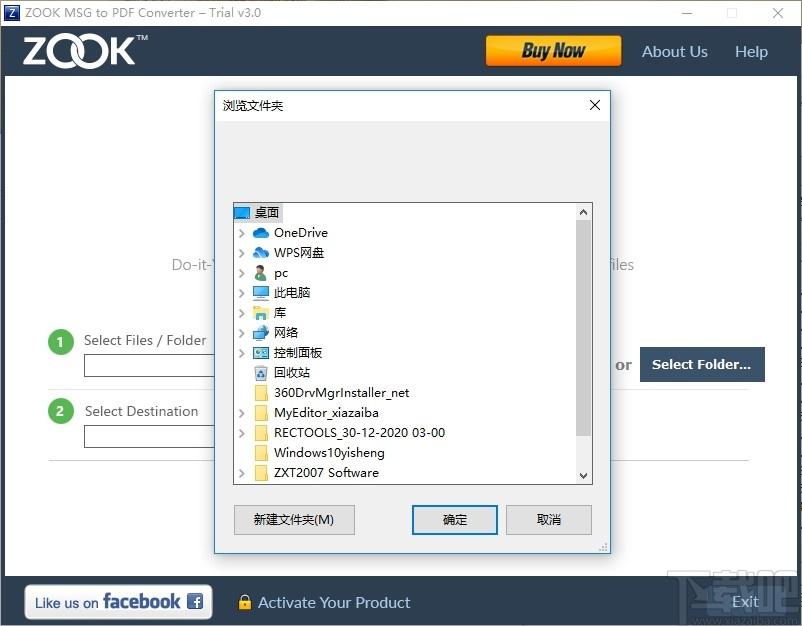Select the Windows10yisheng folder

tap(328, 453)
